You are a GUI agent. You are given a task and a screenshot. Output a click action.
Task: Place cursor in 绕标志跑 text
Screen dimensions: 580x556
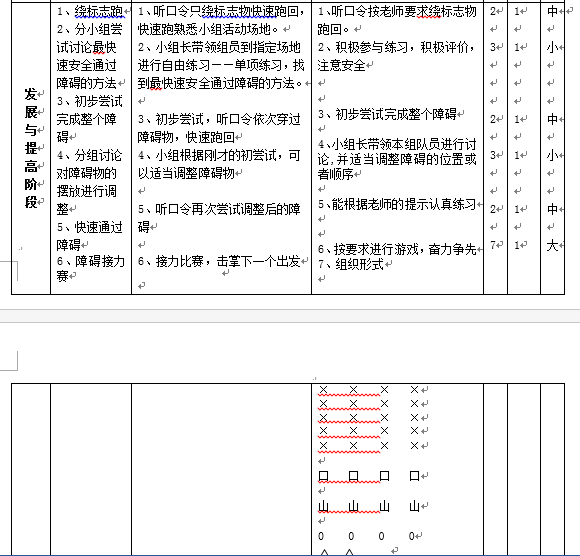[x=98, y=11]
